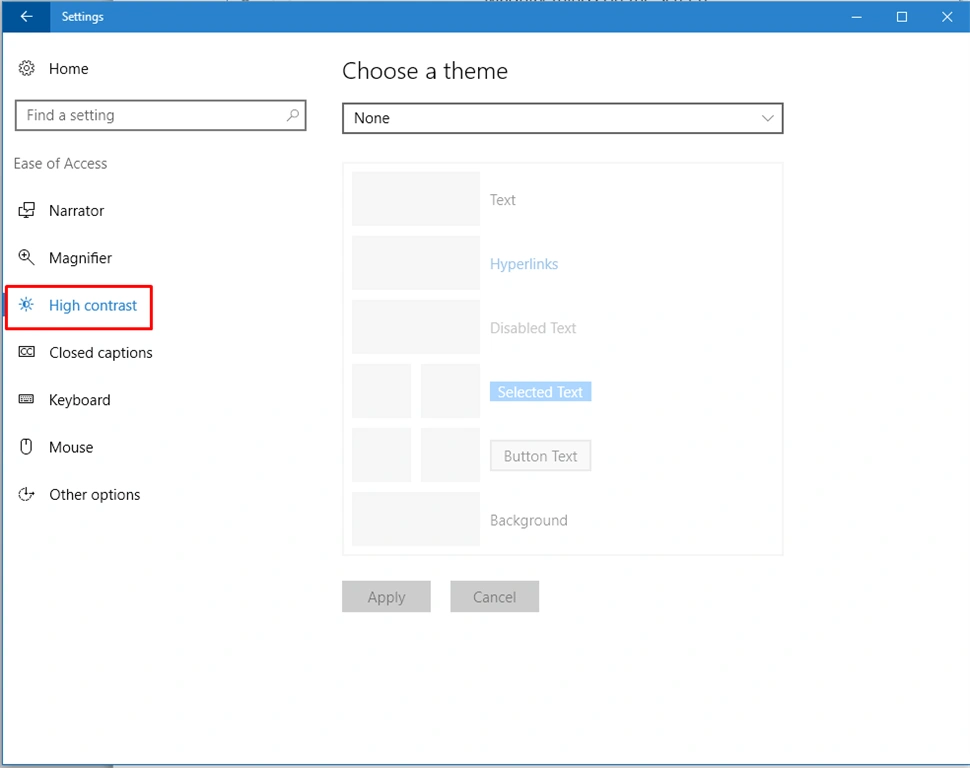This screenshot has height=768, width=970.
Task: Click the Hyperlinks sample link
Action: 524,264
